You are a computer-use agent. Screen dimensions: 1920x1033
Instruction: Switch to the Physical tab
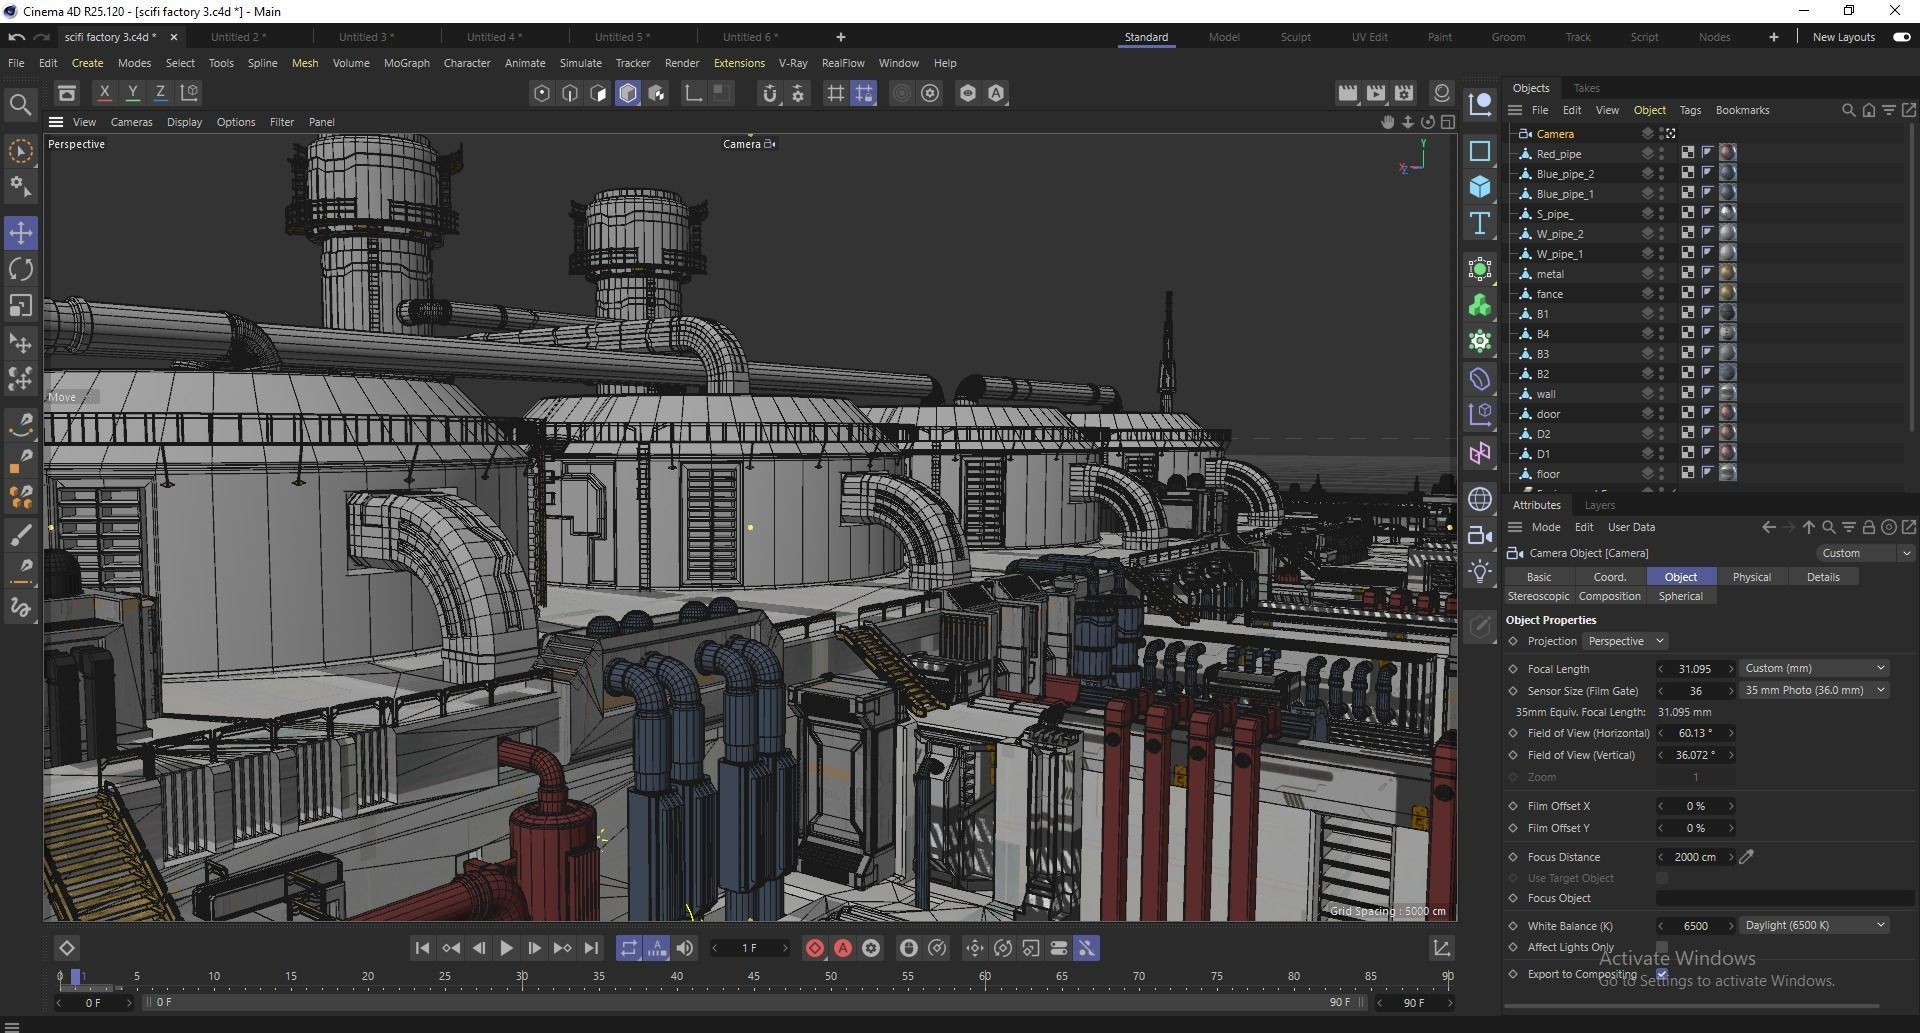pyautogui.click(x=1751, y=577)
